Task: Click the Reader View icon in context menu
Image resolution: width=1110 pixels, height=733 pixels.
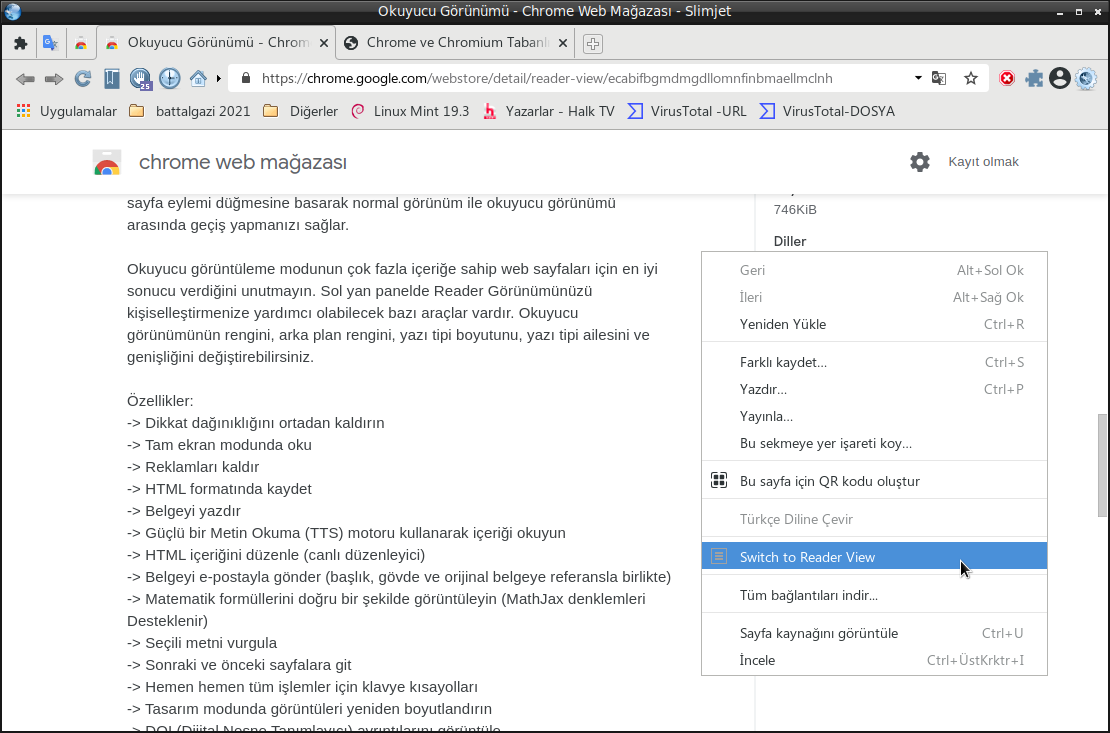Action: pos(719,557)
